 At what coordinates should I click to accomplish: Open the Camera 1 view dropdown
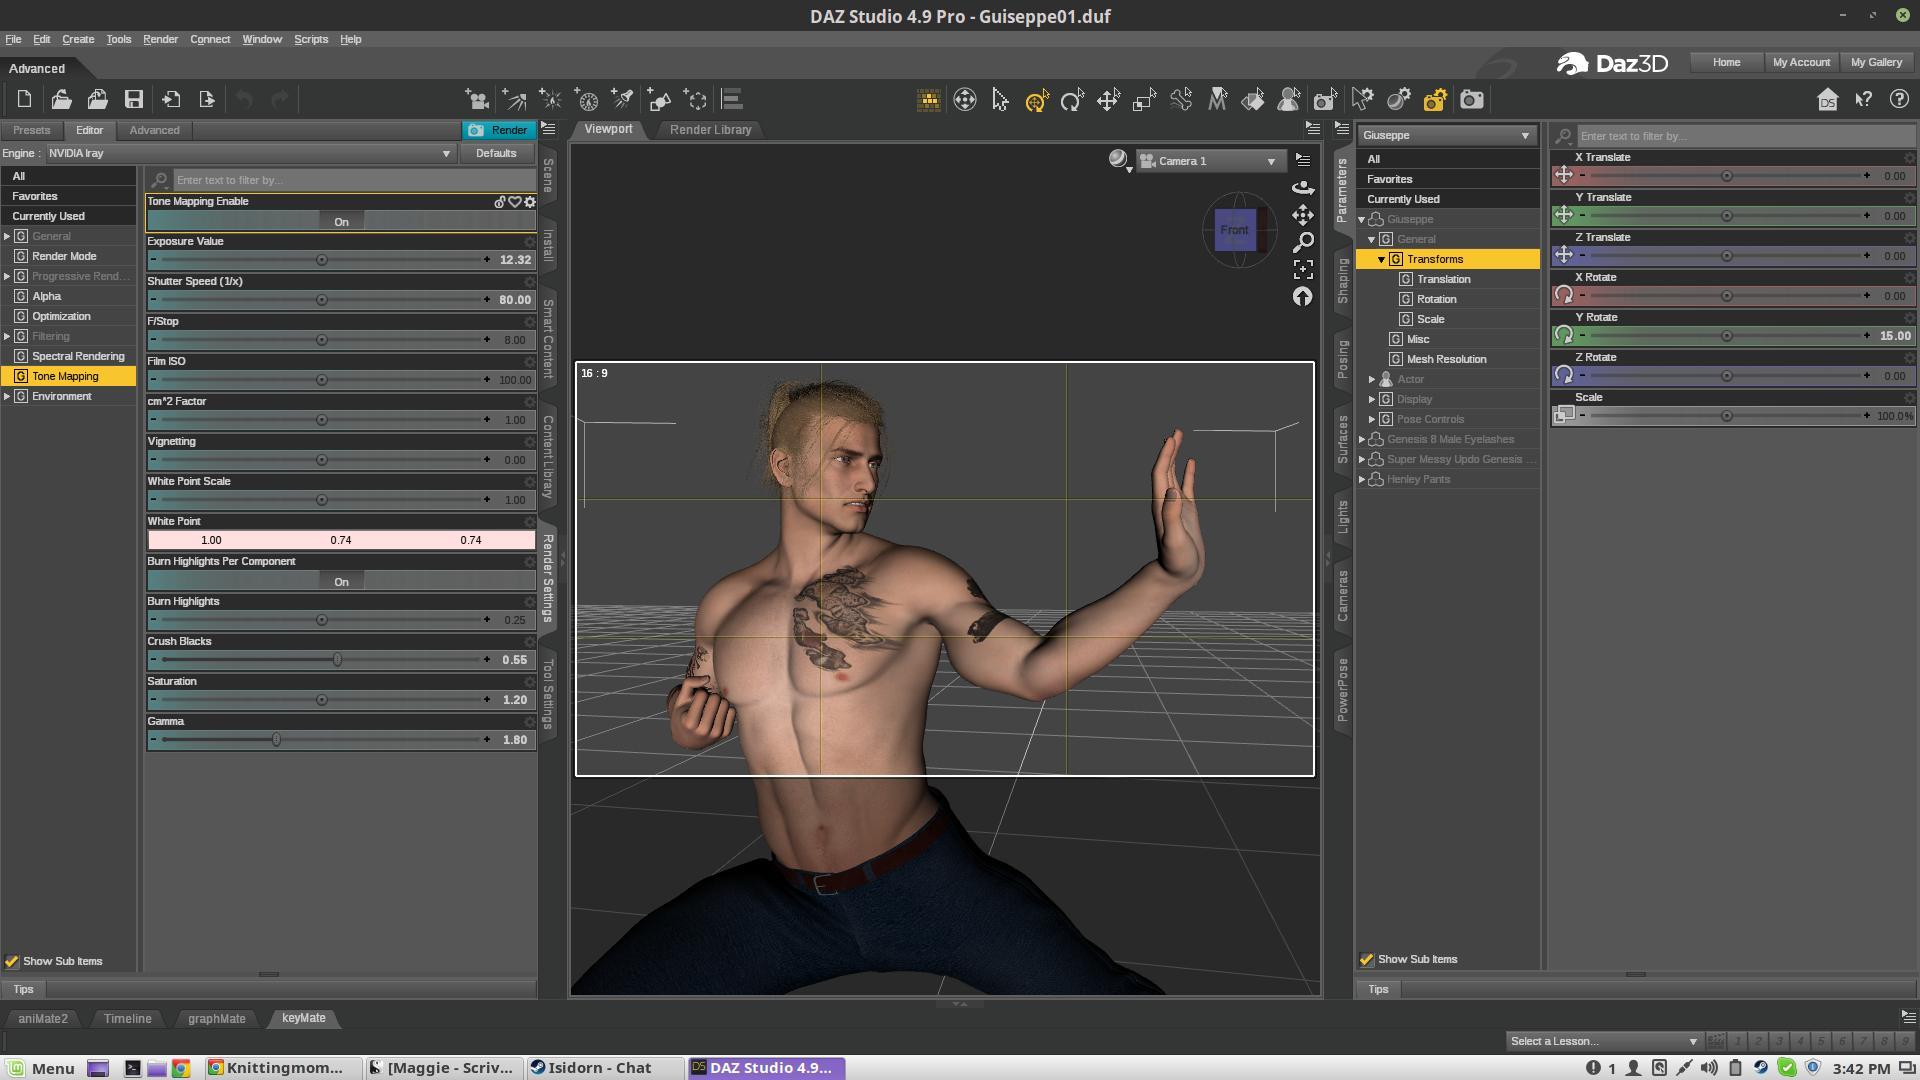pos(1212,161)
